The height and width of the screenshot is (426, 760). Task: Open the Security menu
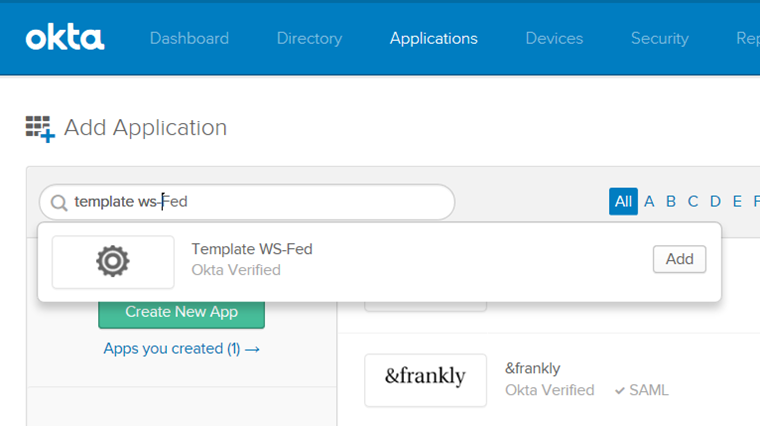coord(660,38)
